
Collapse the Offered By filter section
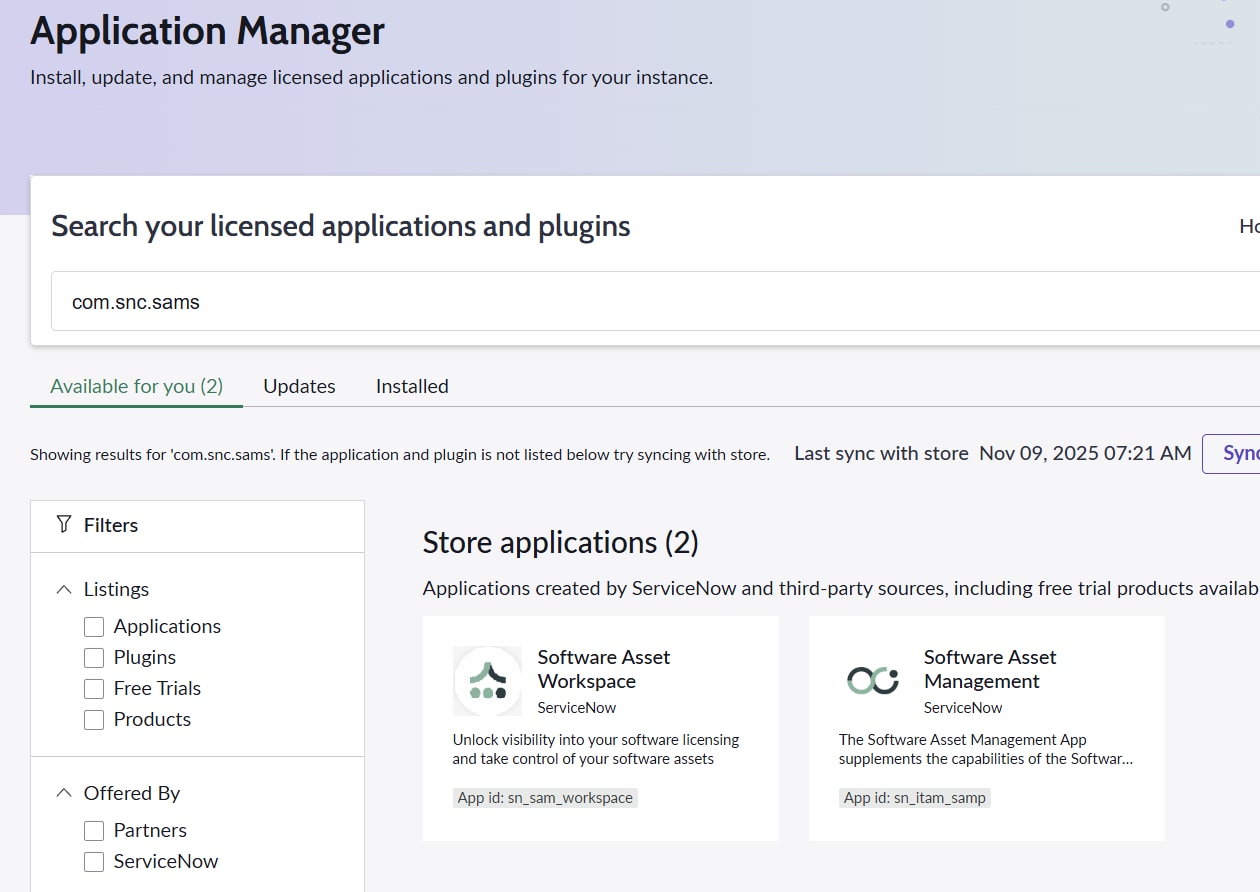click(x=64, y=794)
